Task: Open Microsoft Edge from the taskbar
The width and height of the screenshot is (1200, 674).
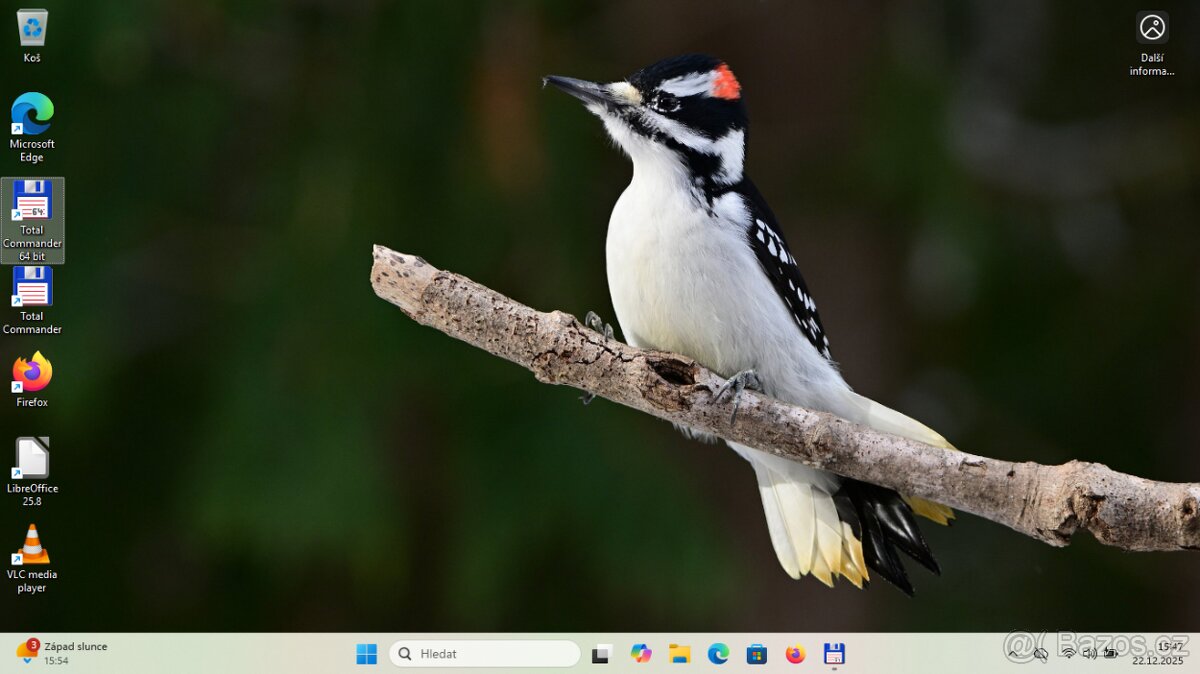Action: click(x=719, y=653)
